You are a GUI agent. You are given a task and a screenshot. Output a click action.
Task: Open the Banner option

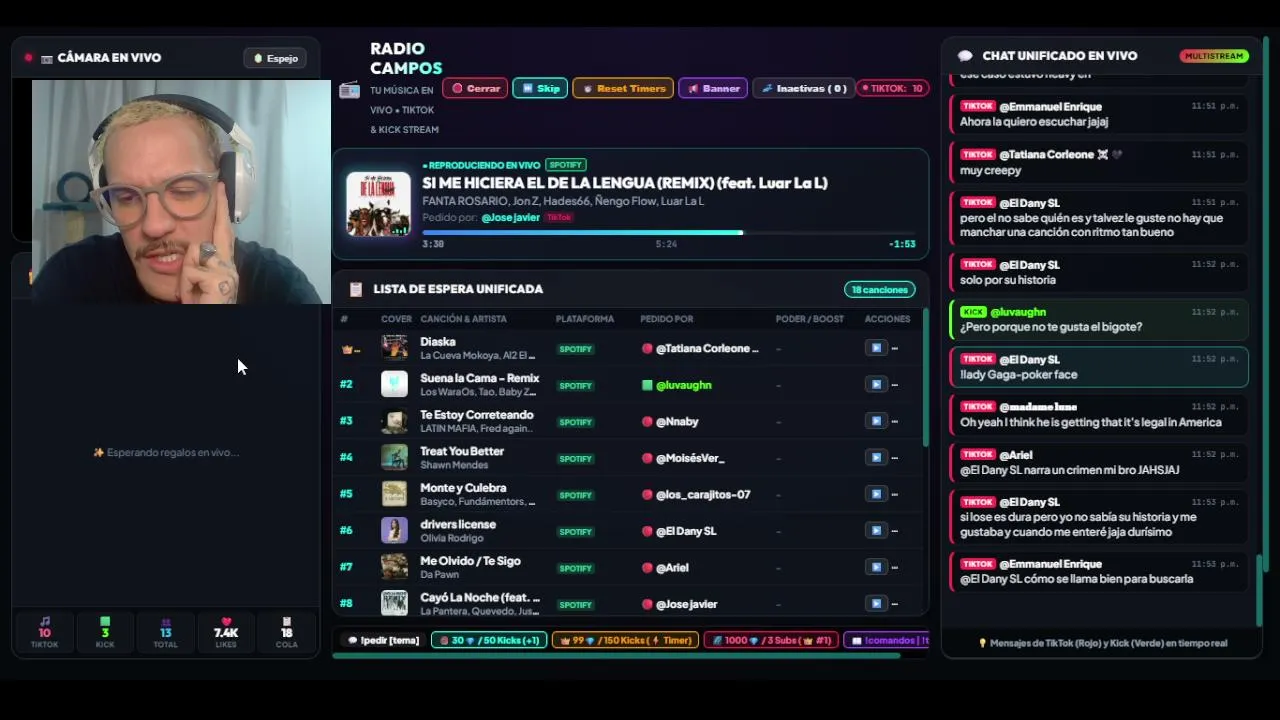coord(713,88)
